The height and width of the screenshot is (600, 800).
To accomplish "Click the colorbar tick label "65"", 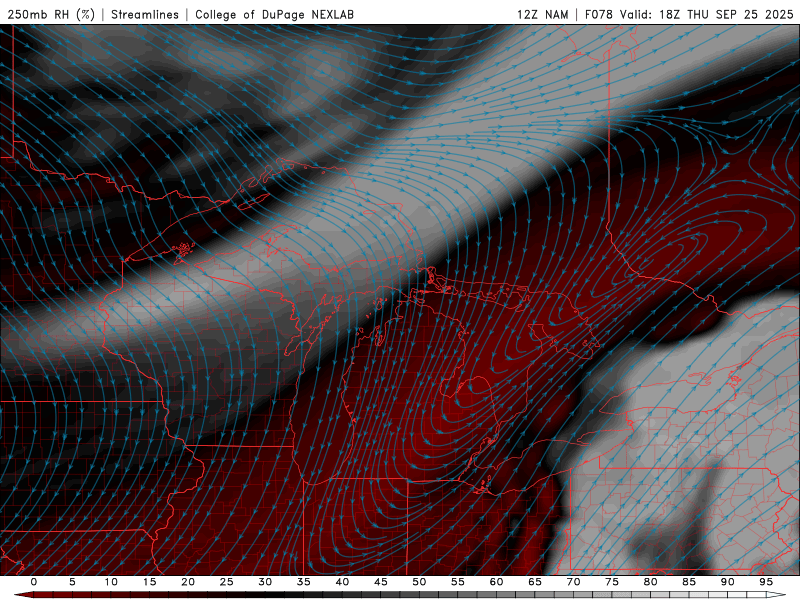I will click(535, 582).
